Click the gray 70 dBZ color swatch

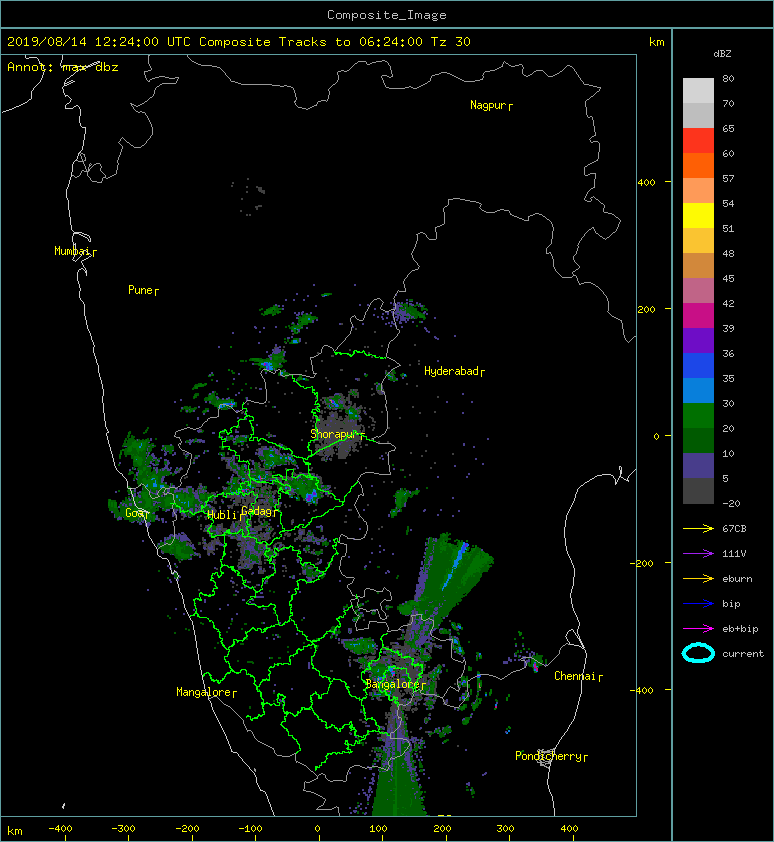[698, 115]
